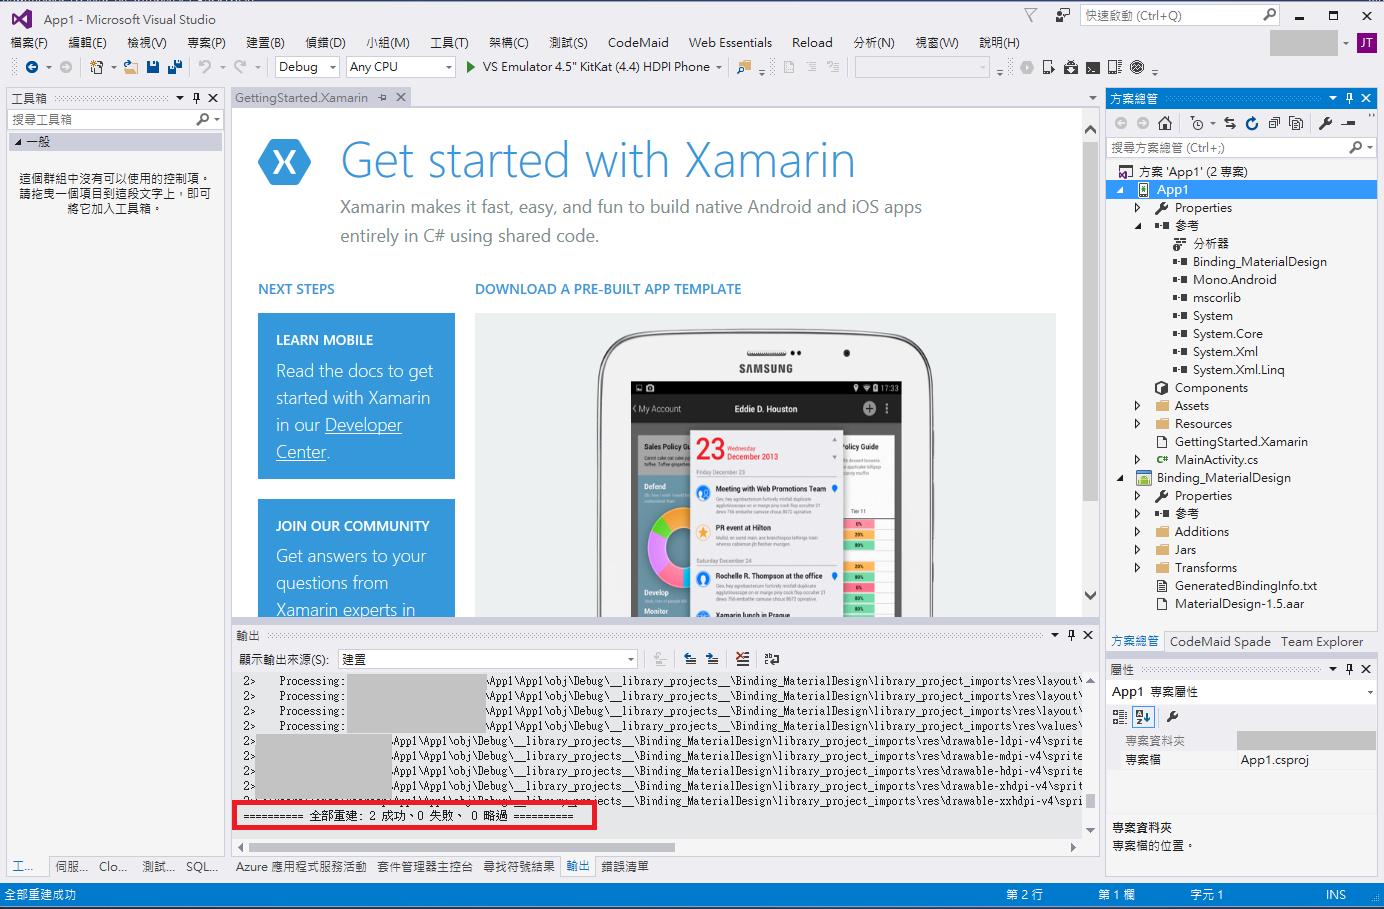Image resolution: width=1384 pixels, height=909 pixels.
Task: Collapse the Binding_MaterialDesign project node
Action: 1120,478
